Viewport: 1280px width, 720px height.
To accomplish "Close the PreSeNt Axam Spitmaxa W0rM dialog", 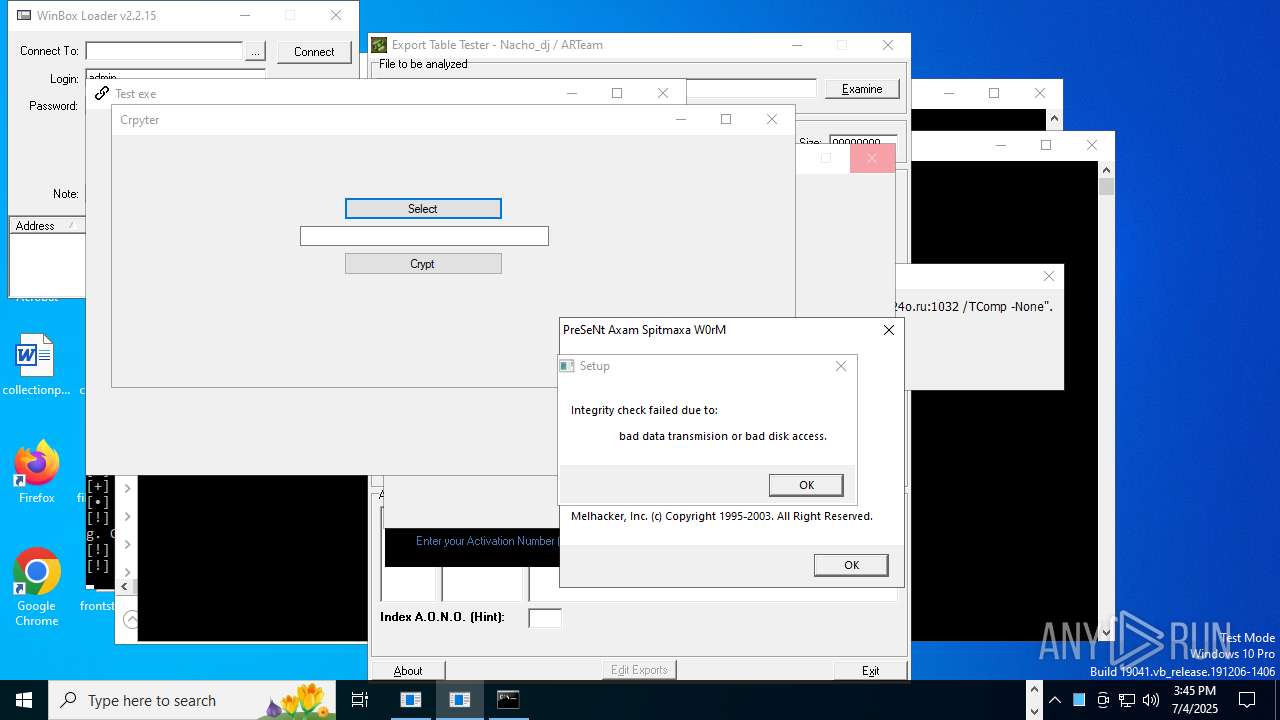I will coord(889,330).
